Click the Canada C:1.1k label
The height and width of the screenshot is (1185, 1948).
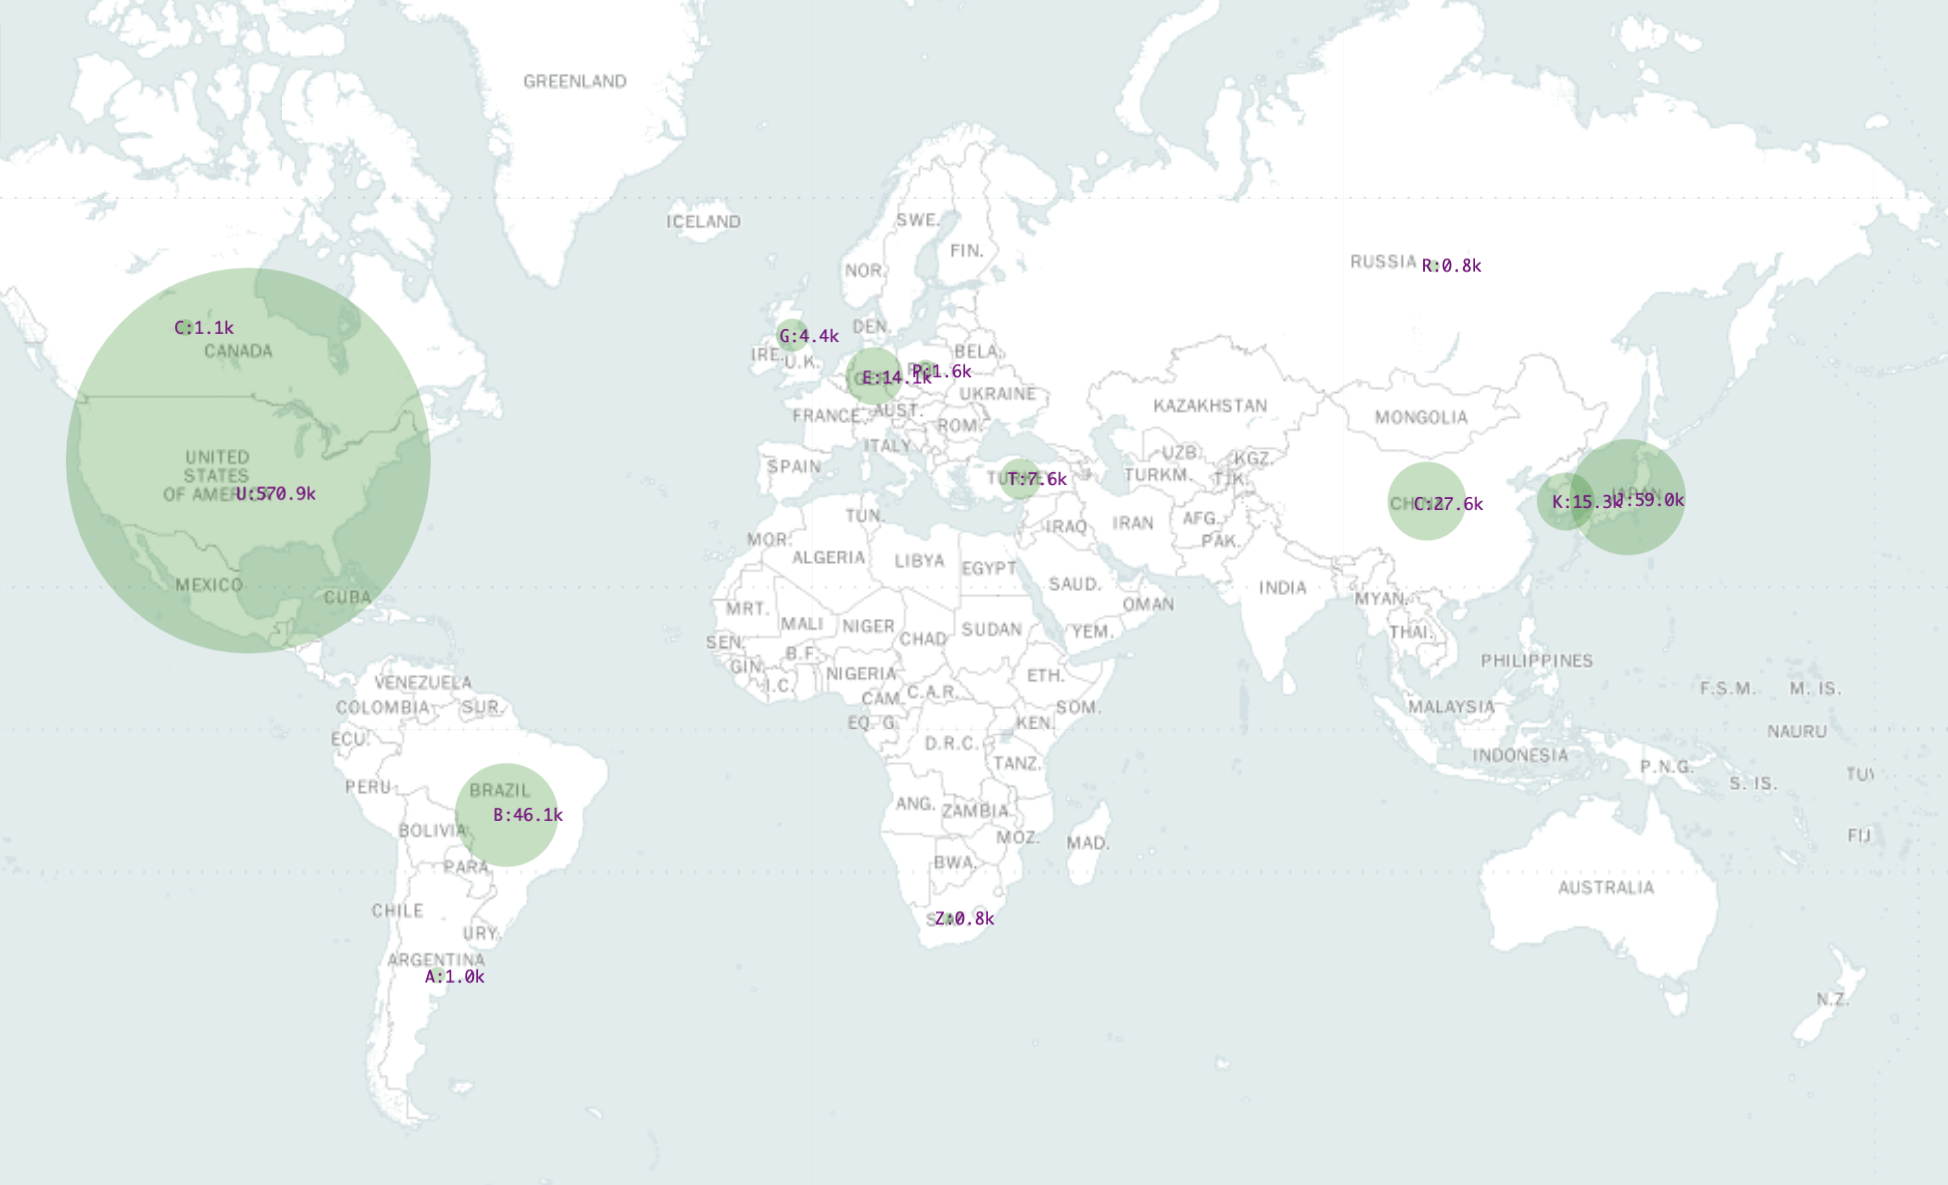[x=204, y=328]
